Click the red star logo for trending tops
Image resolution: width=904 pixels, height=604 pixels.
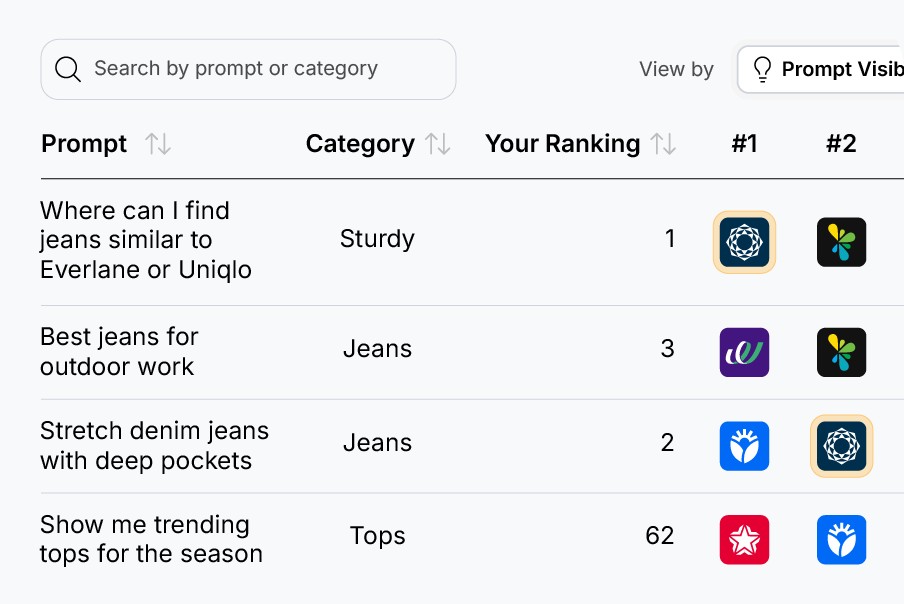click(744, 540)
